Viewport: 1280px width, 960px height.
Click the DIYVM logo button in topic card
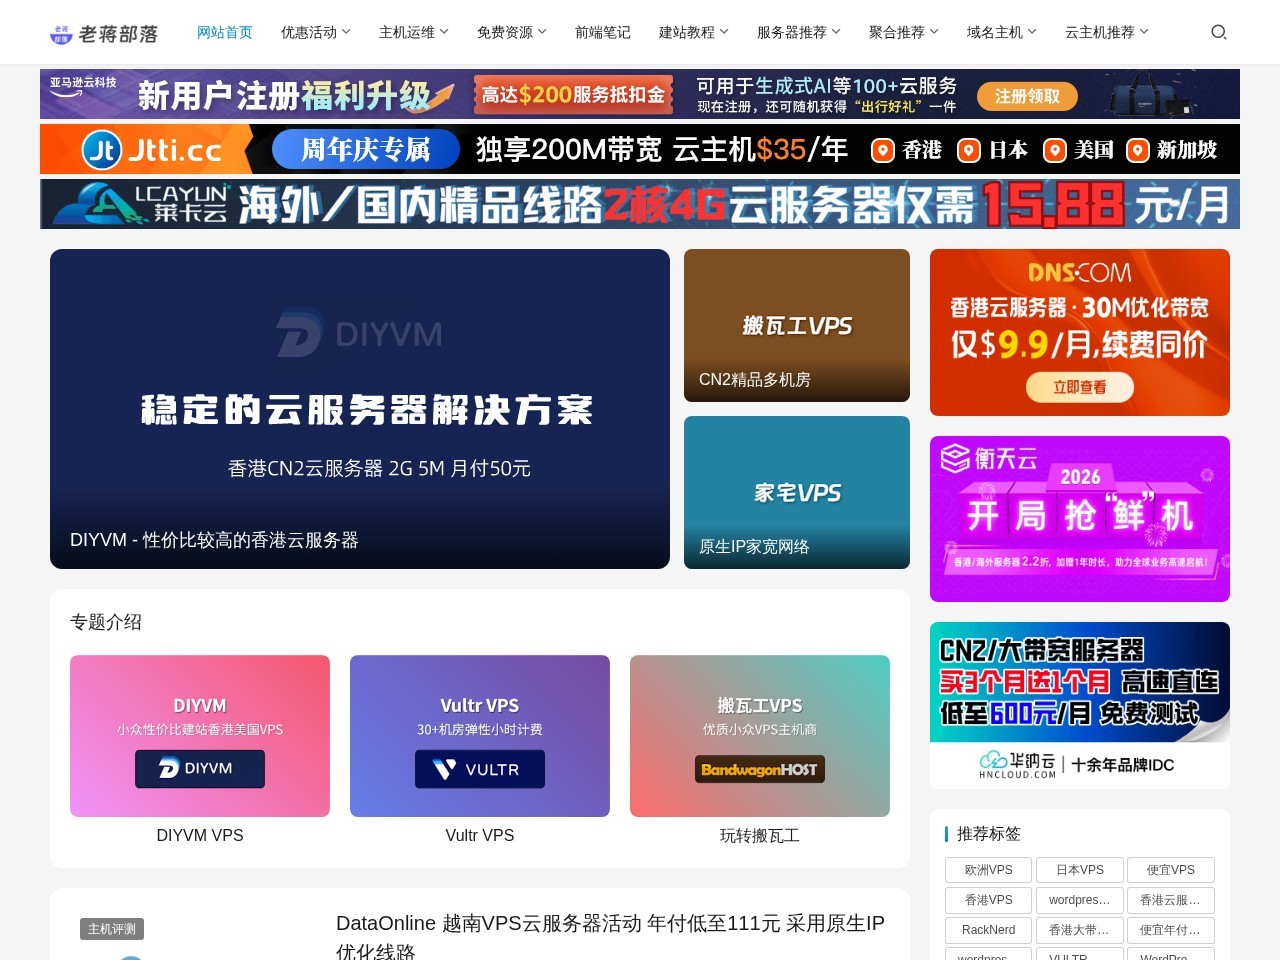click(x=200, y=769)
